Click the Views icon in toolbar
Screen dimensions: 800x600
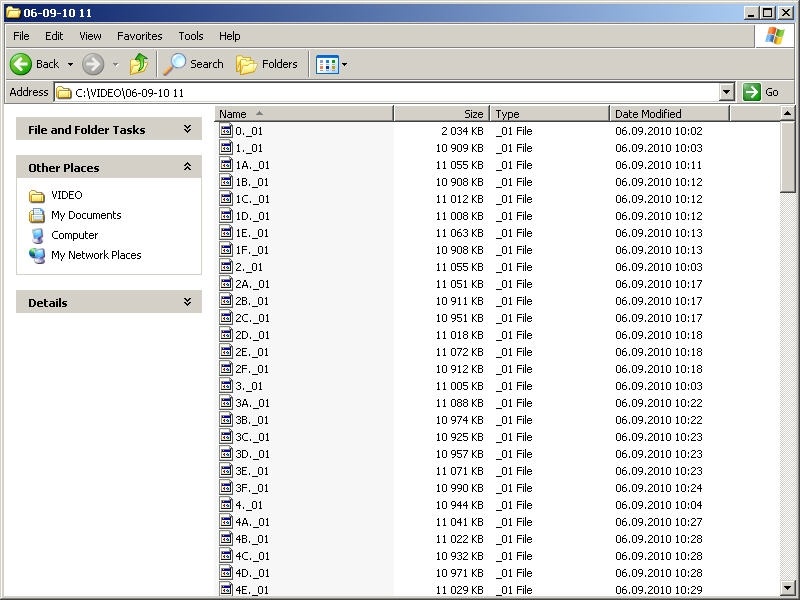point(326,64)
